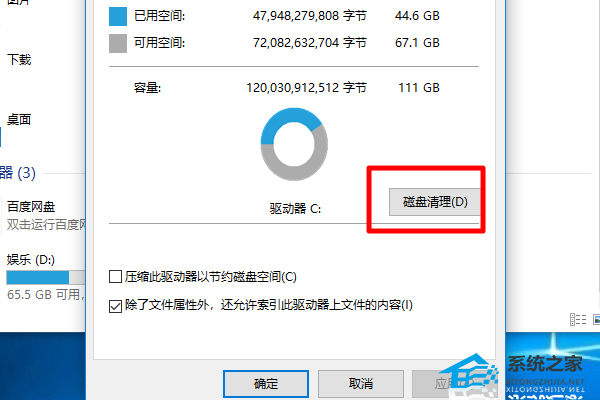The height and width of the screenshot is (400, 600).
Task: Dismiss the dialog with 取消
Action: click(x=361, y=384)
